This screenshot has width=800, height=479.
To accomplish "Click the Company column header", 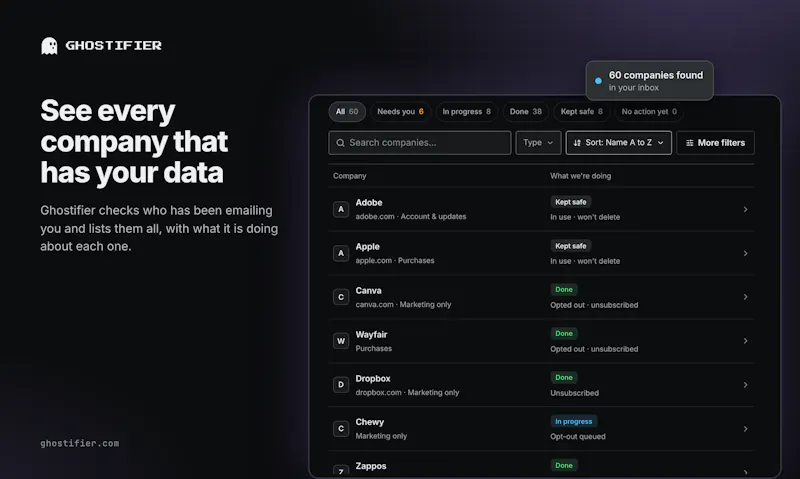I will [x=349, y=176].
